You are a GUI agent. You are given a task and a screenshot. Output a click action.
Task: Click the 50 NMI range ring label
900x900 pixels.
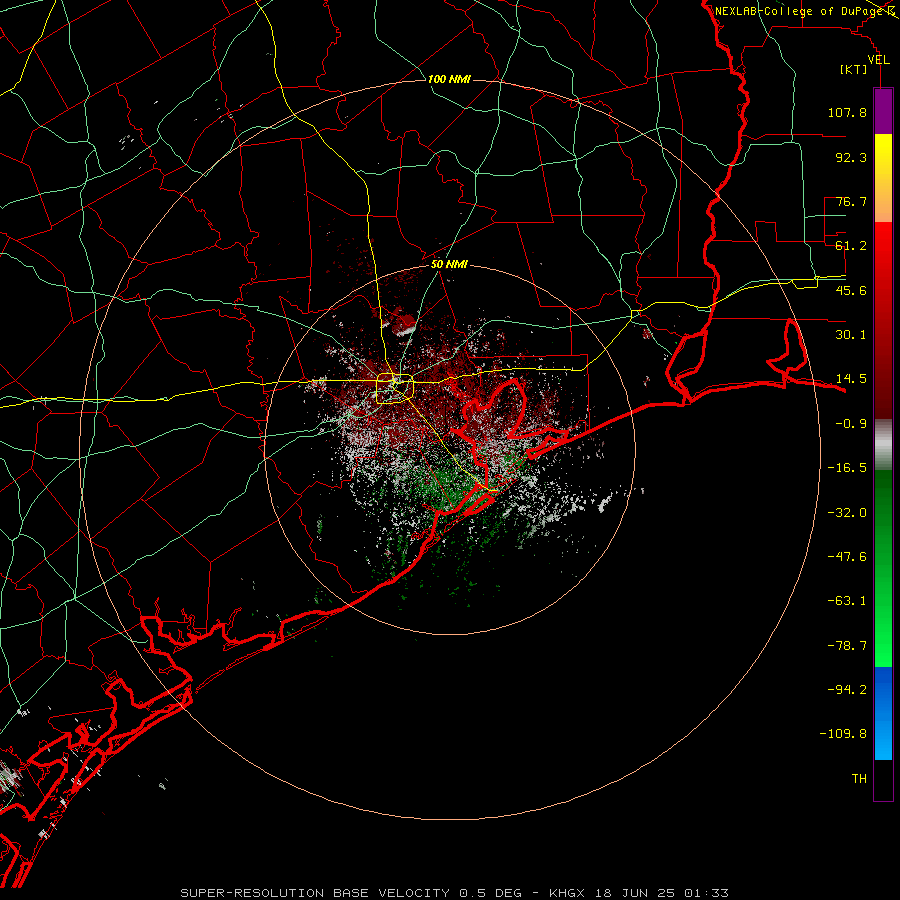tap(449, 264)
